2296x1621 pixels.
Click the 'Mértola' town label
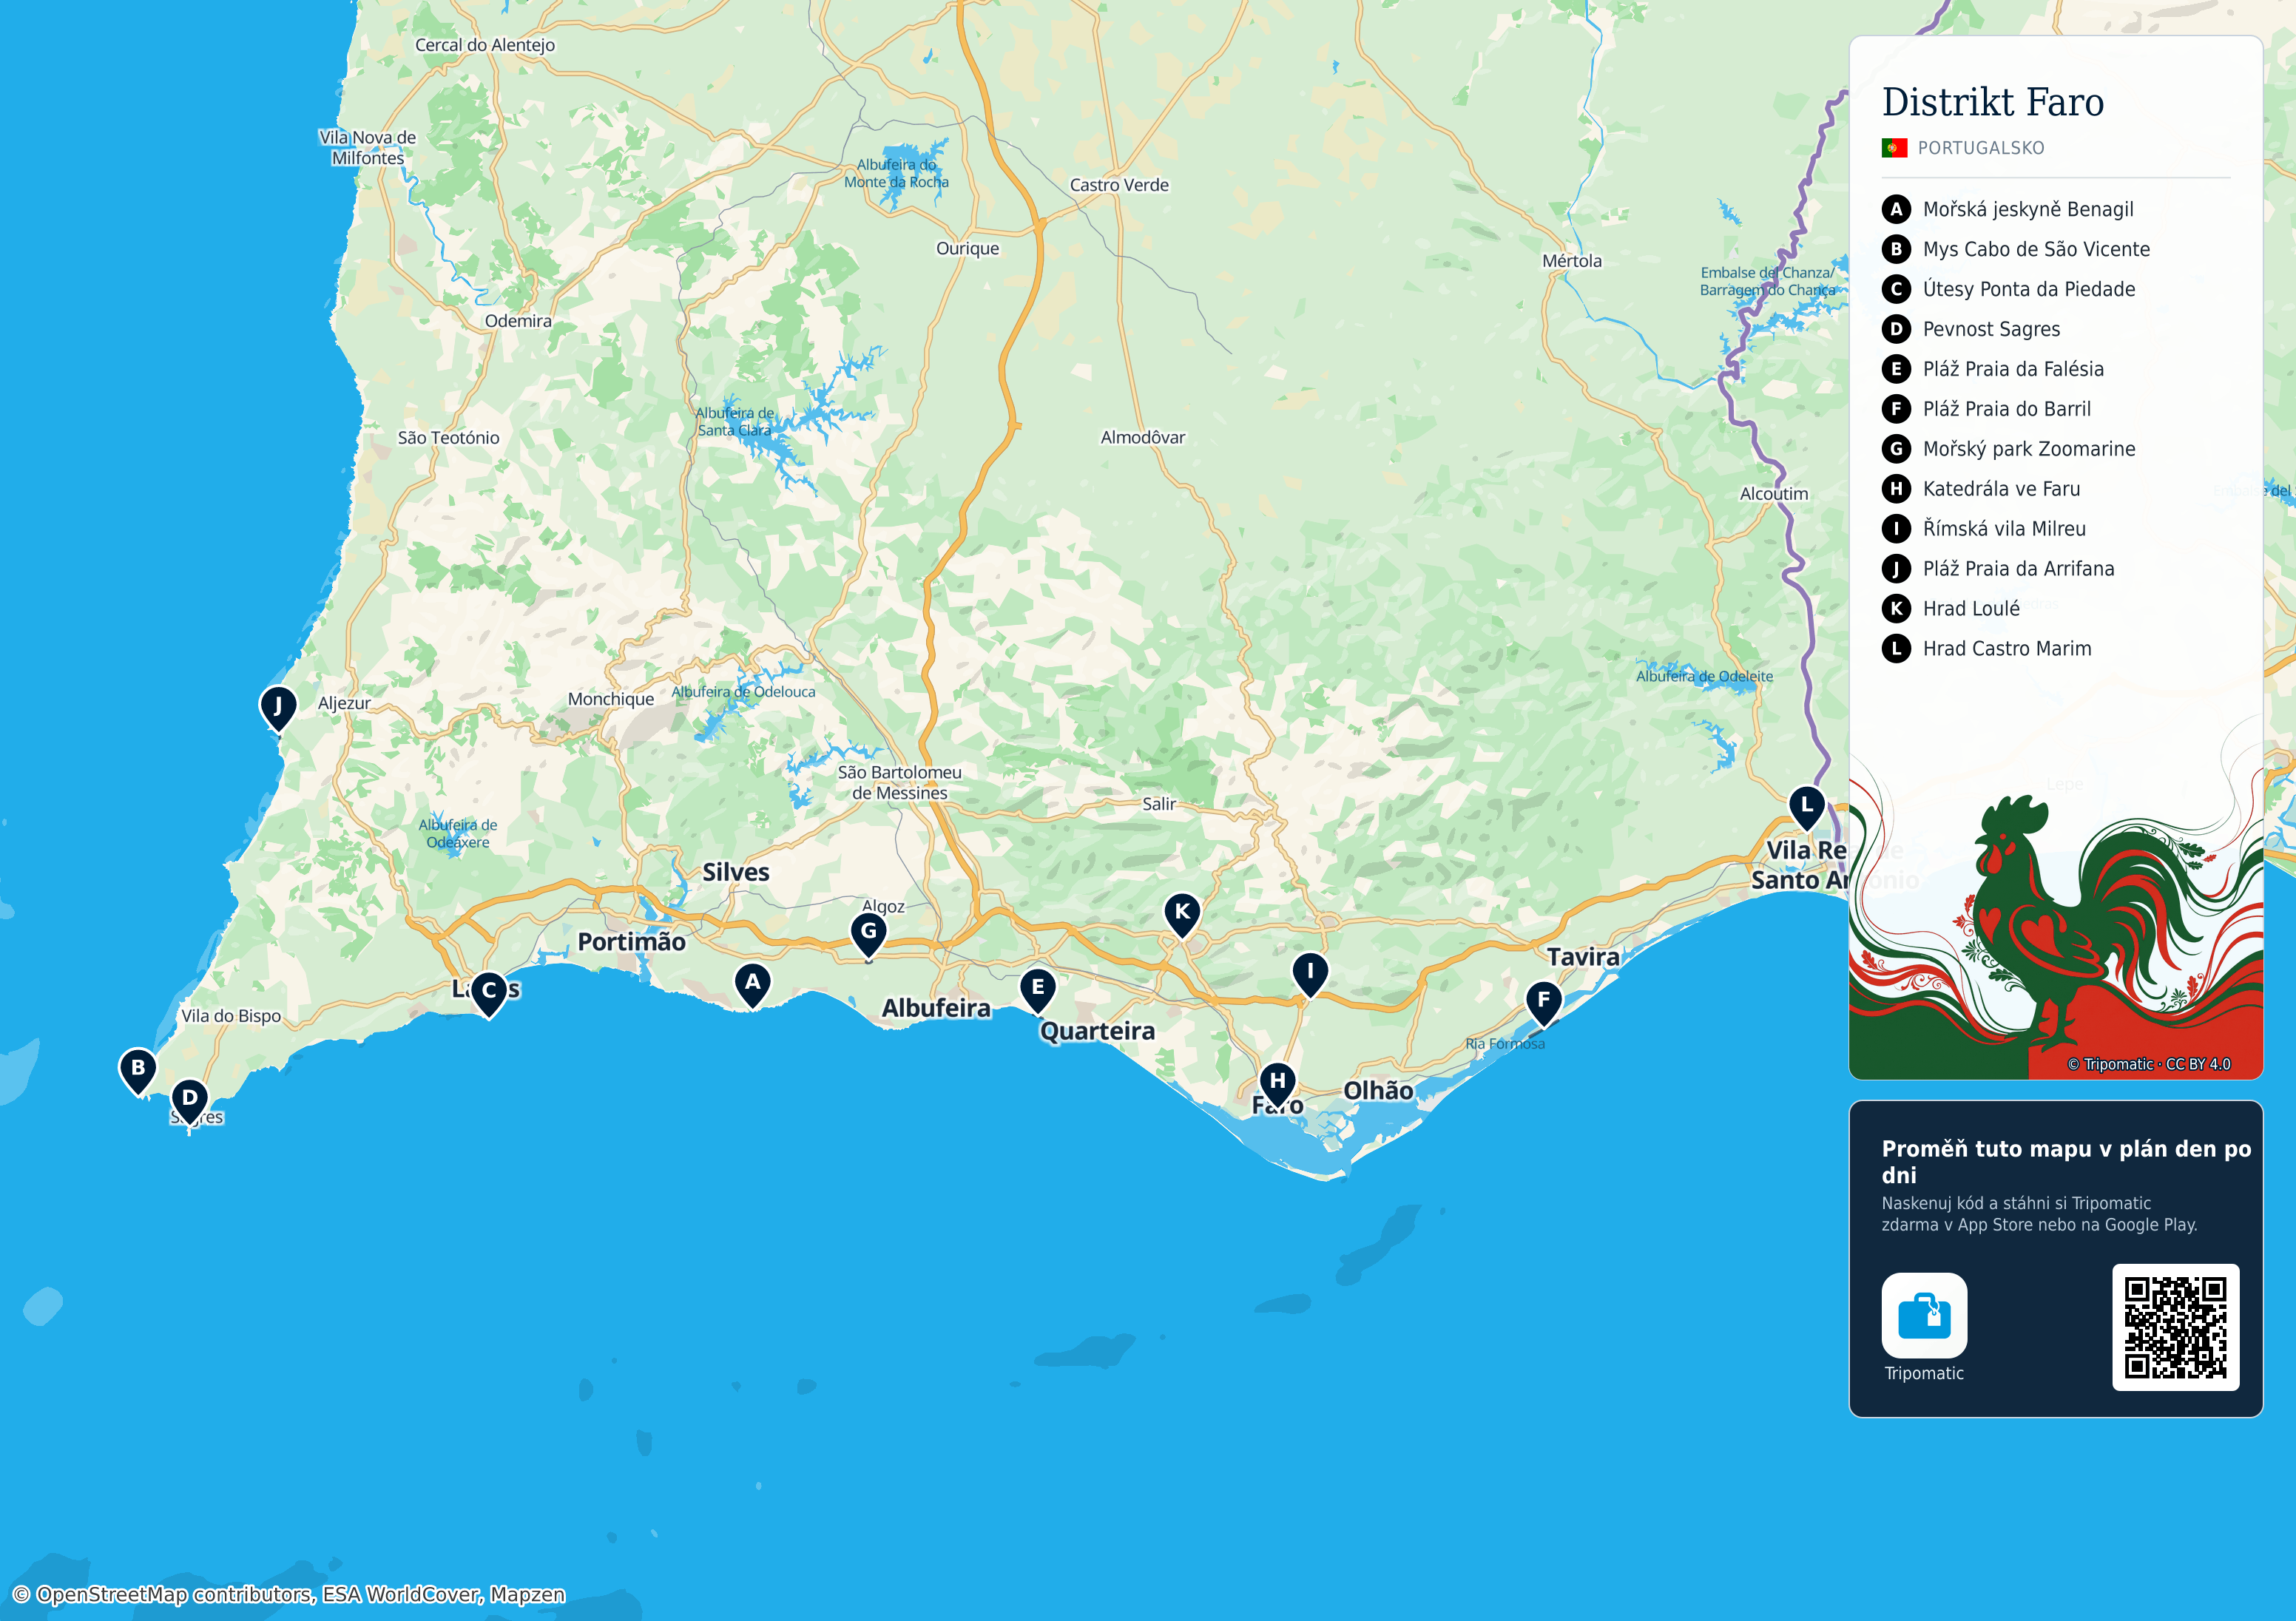tap(1572, 261)
